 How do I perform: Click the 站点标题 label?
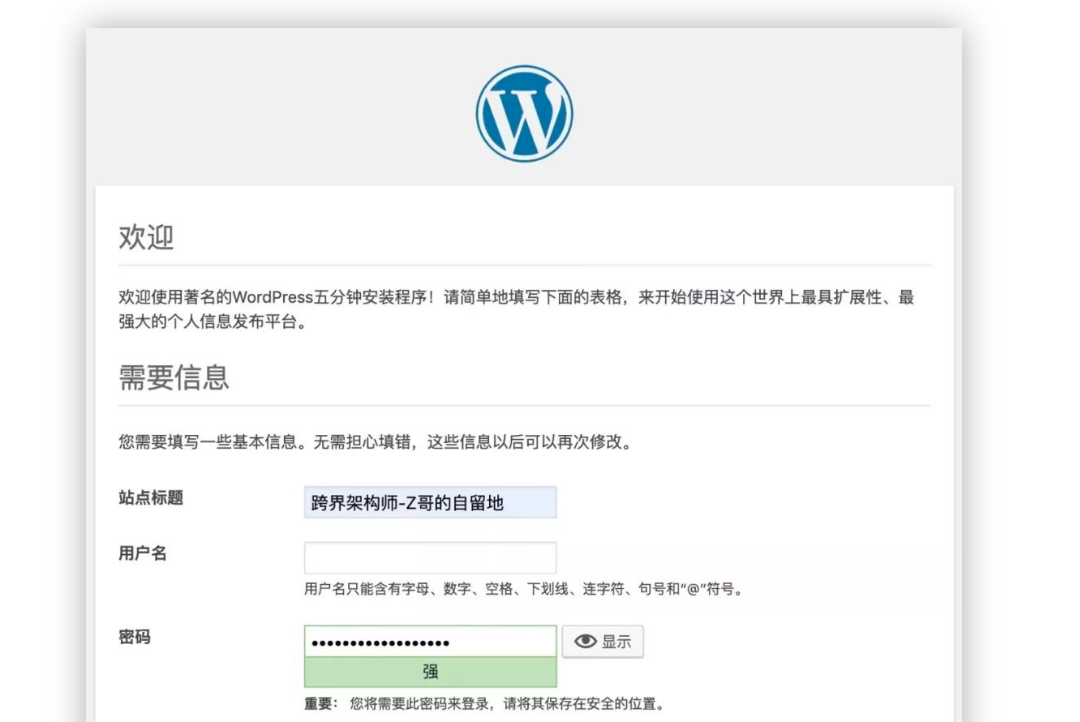point(151,497)
